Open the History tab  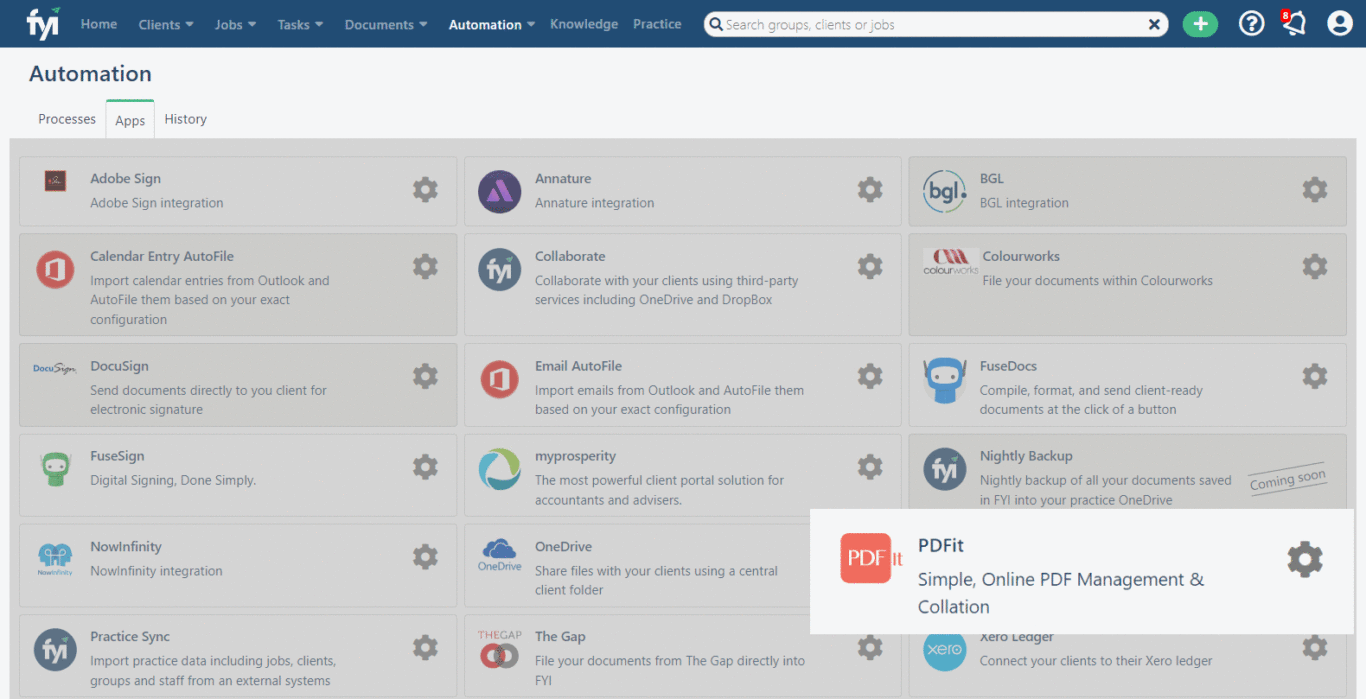(185, 118)
